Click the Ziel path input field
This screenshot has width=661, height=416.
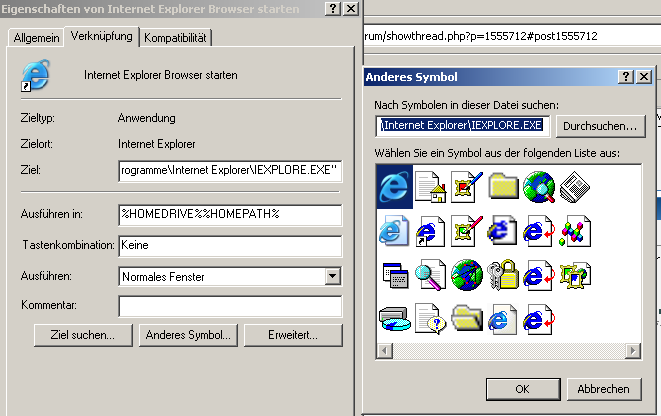(x=230, y=171)
